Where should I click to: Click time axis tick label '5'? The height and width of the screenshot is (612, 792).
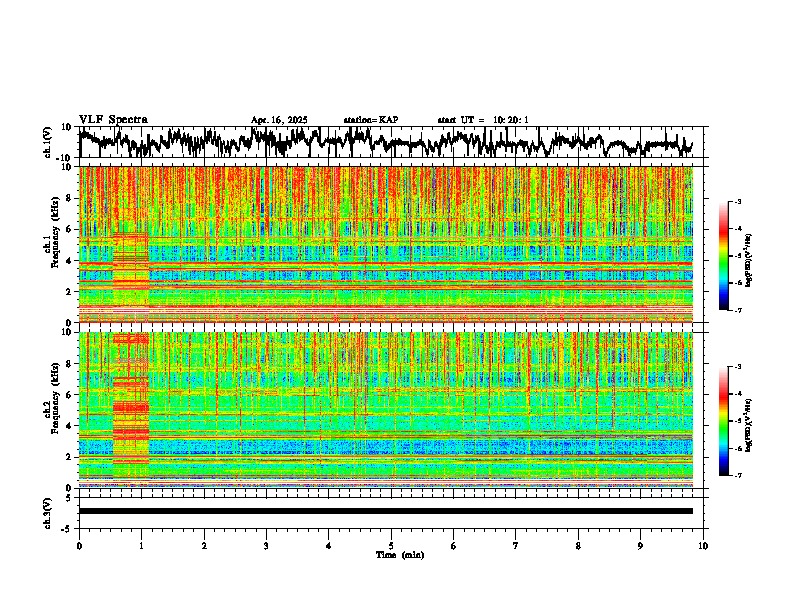[x=391, y=546]
